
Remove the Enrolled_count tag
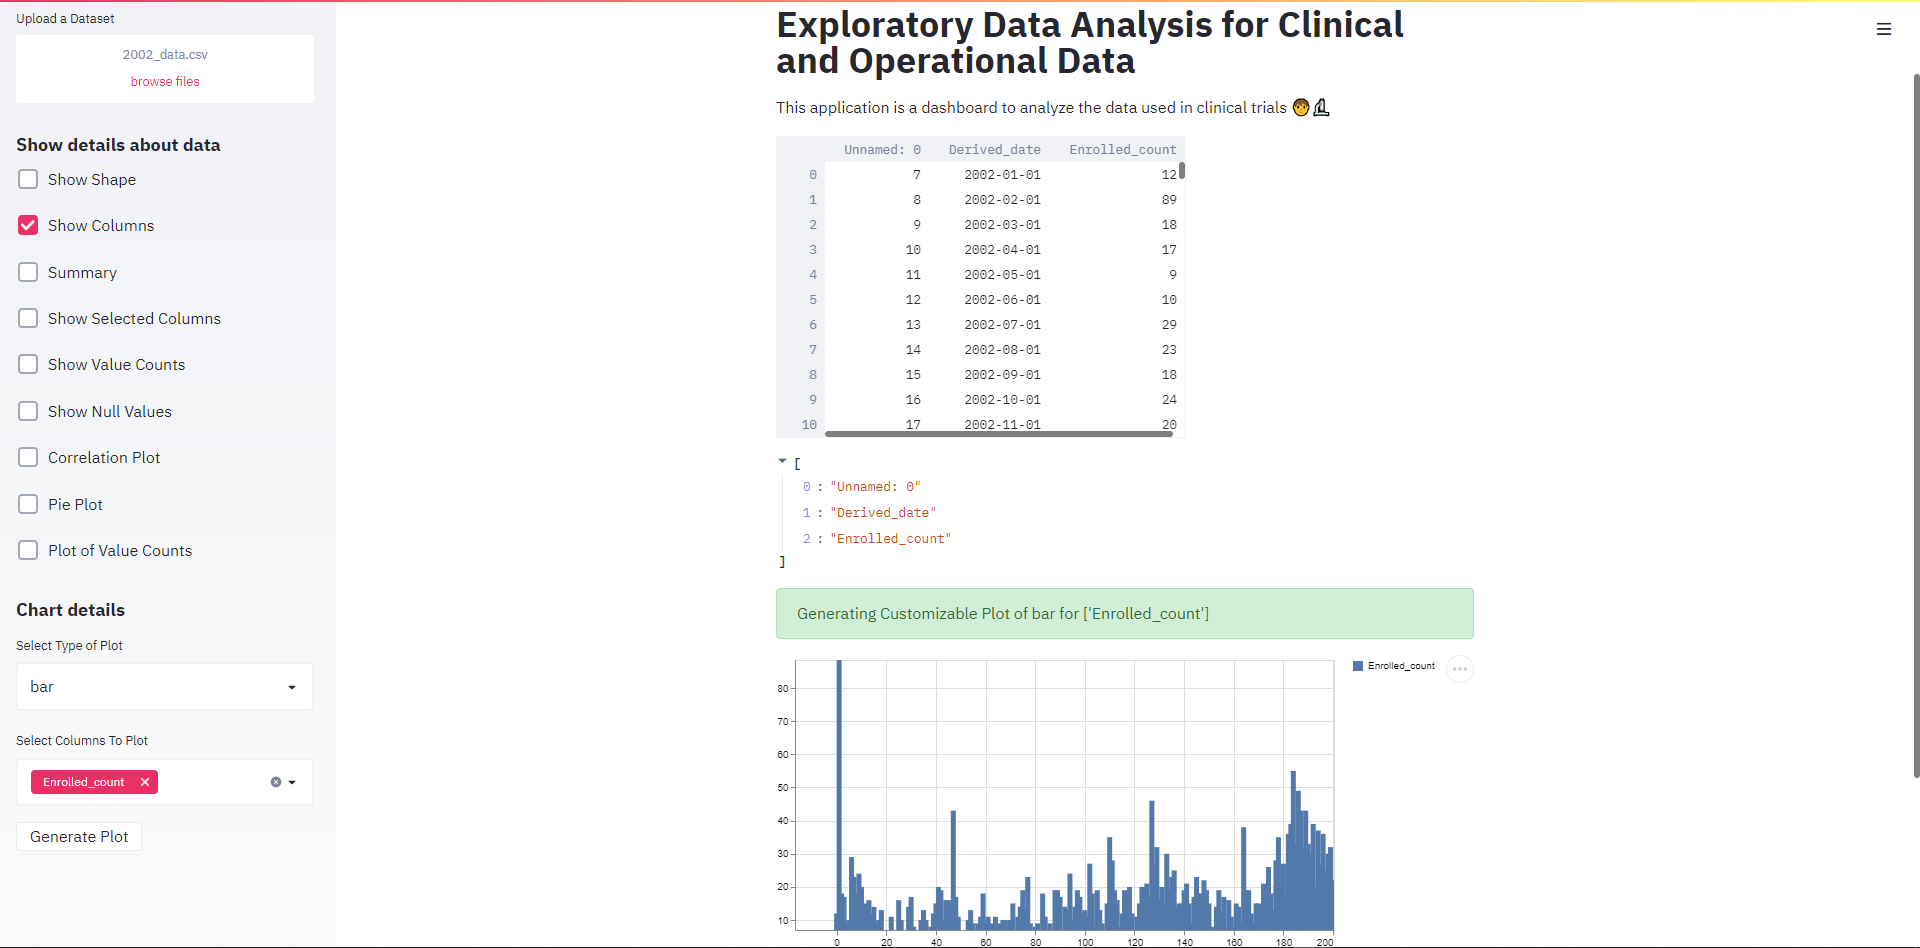[x=145, y=782]
